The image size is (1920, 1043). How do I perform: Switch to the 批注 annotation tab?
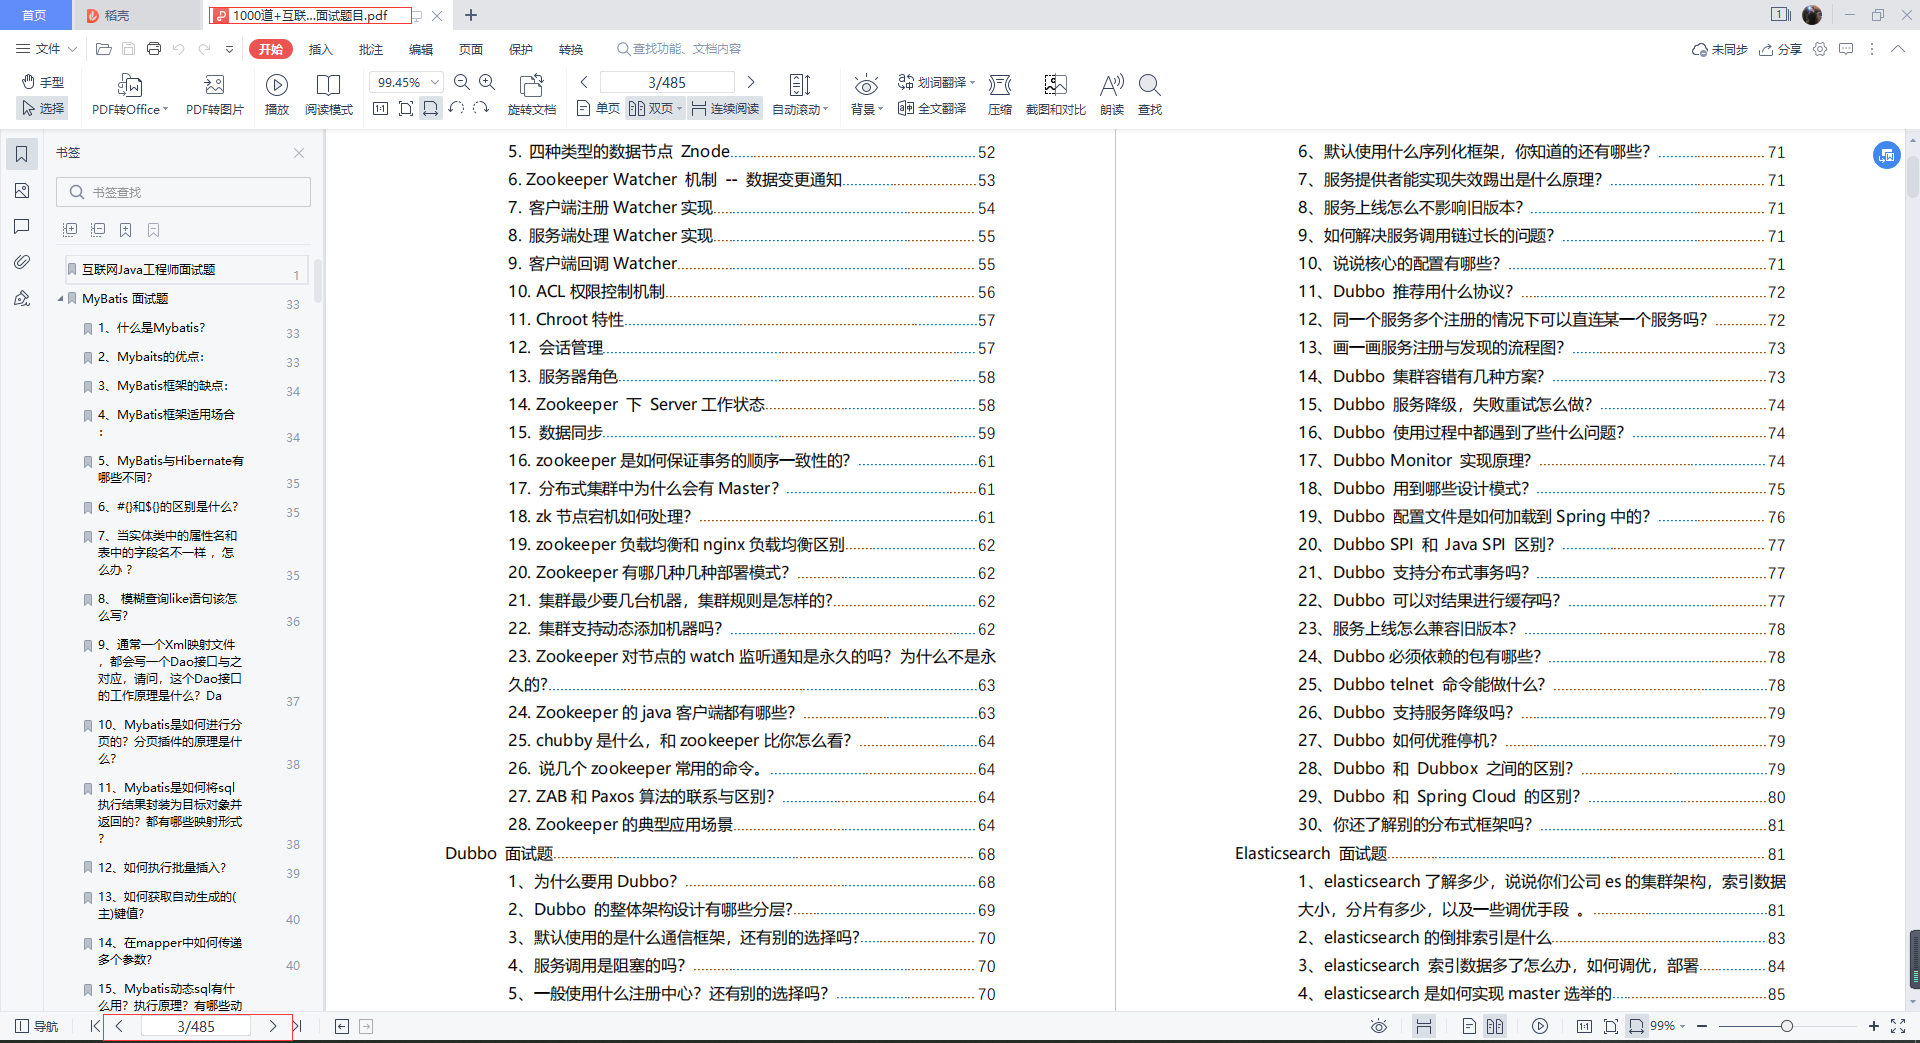(x=370, y=48)
